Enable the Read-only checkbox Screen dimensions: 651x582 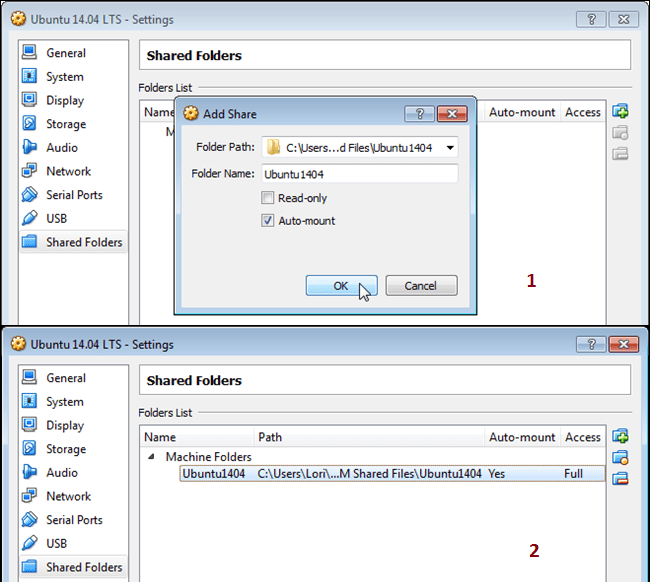pos(268,198)
